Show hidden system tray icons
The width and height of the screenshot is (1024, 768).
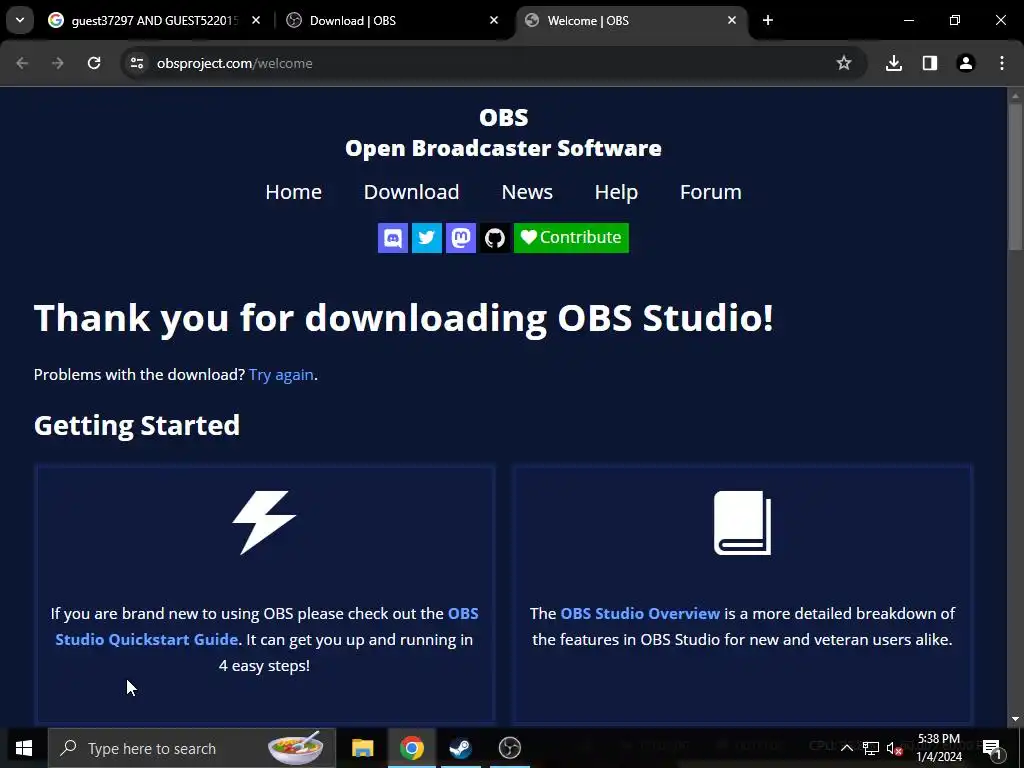(x=846, y=748)
